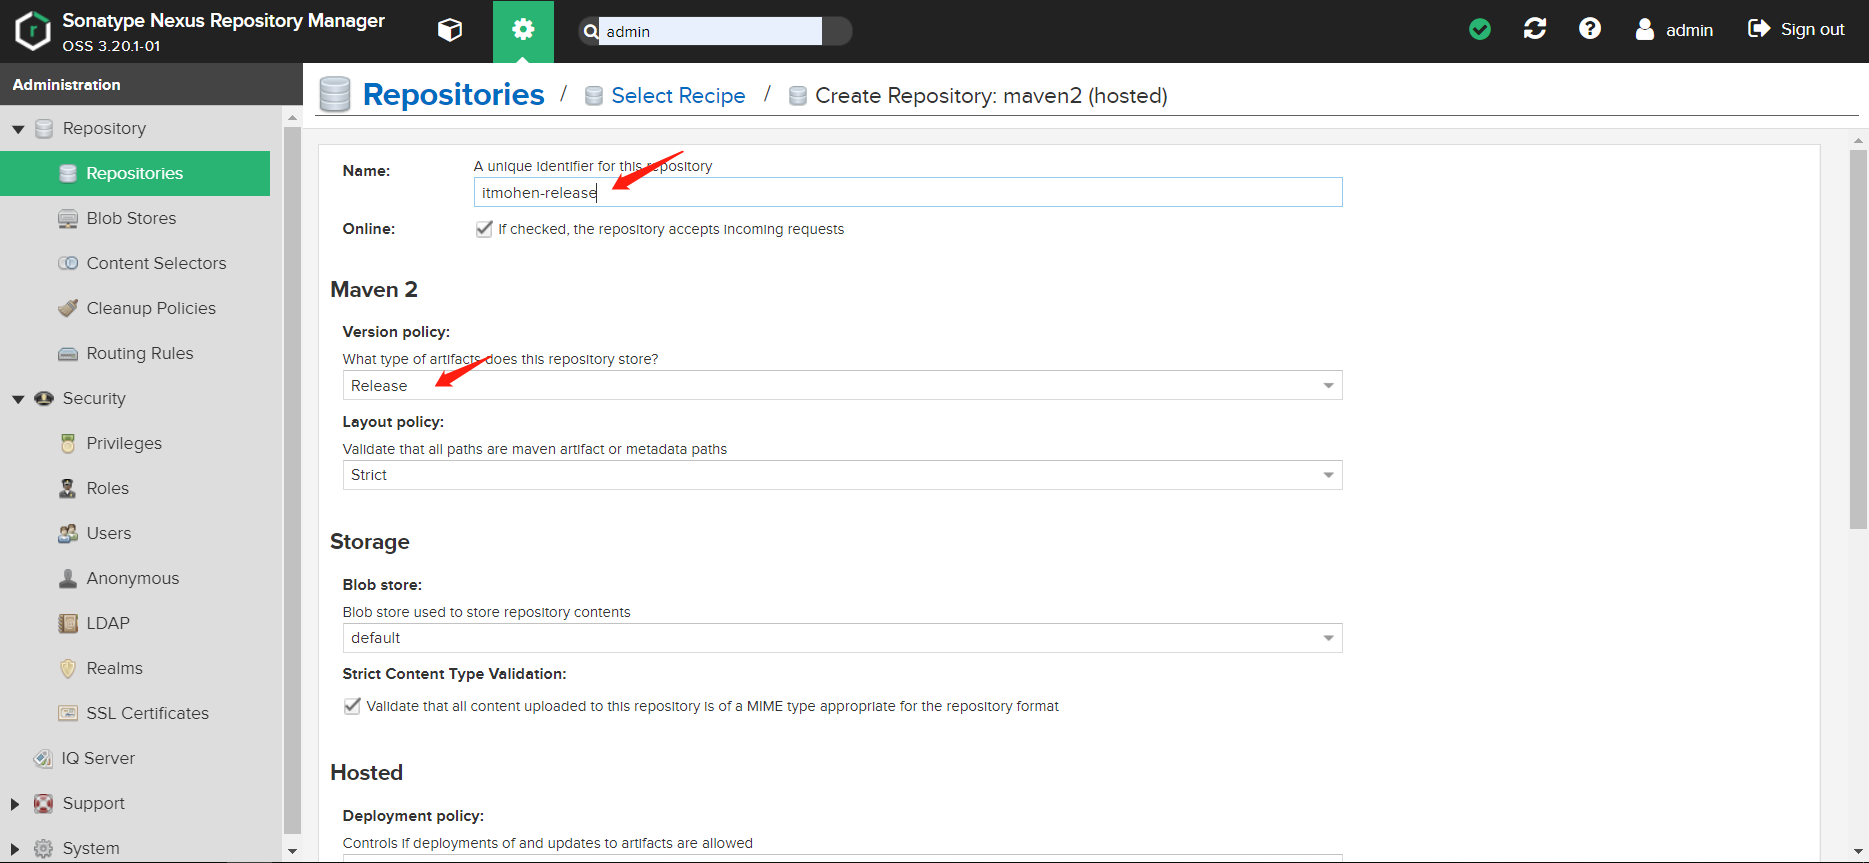The image size is (1869, 863).
Task: Click the admin user icon
Action: click(1645, 29)
